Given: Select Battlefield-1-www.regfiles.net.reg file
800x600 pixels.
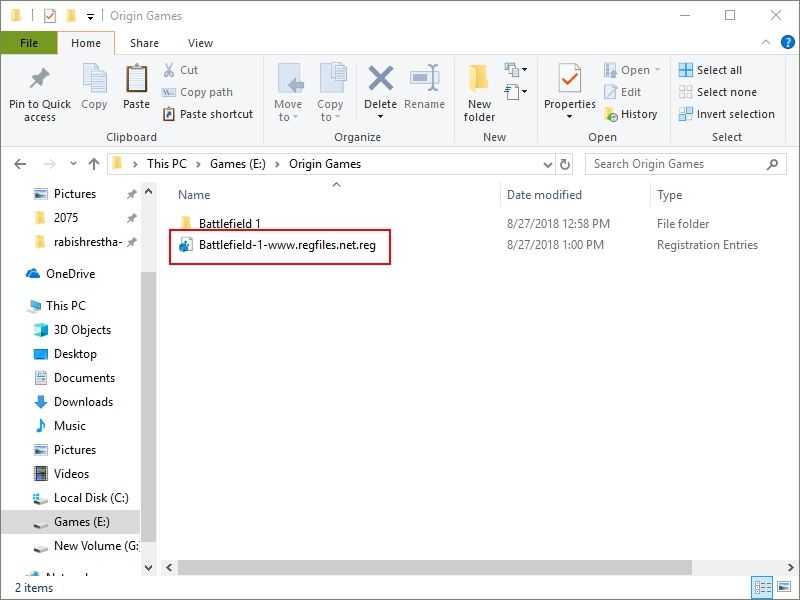Looking at the screenshot, I should tap(286, 245).
